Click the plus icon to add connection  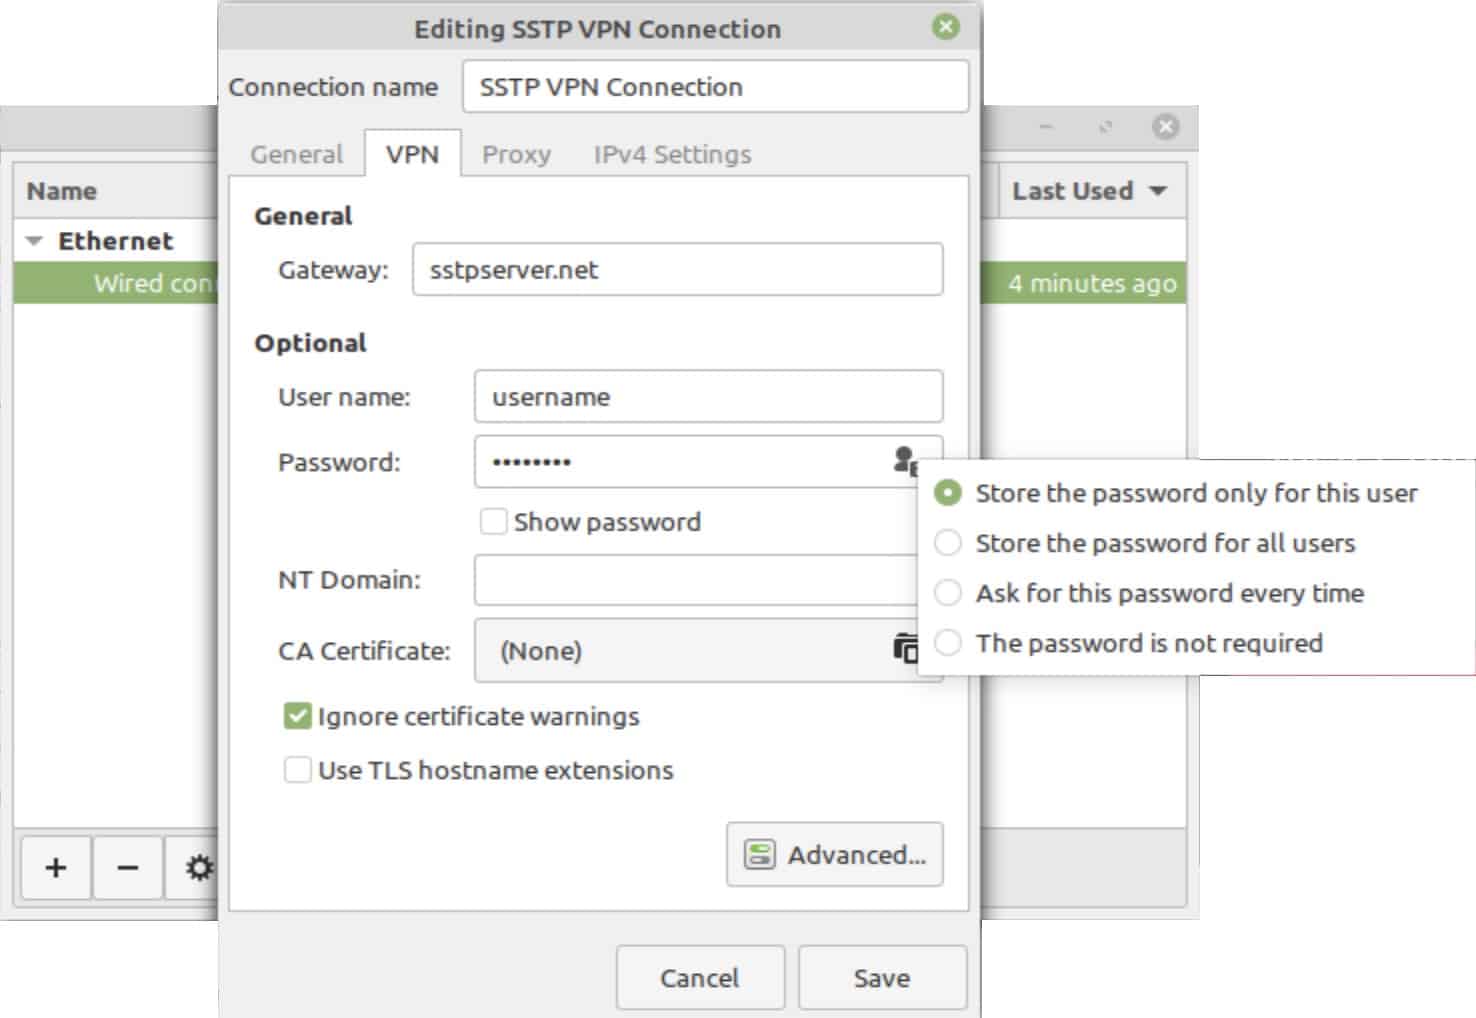pyautogui.click(x=56, y=868)
